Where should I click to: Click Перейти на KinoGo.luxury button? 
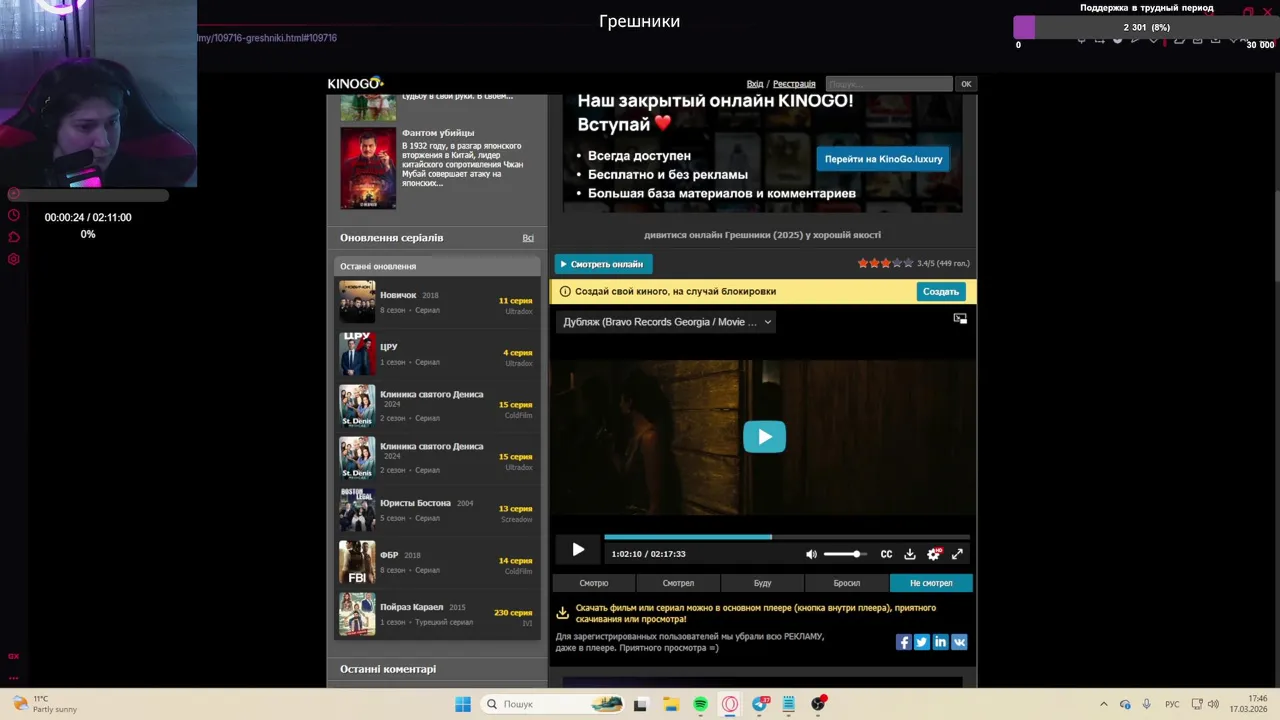point(883,159)
